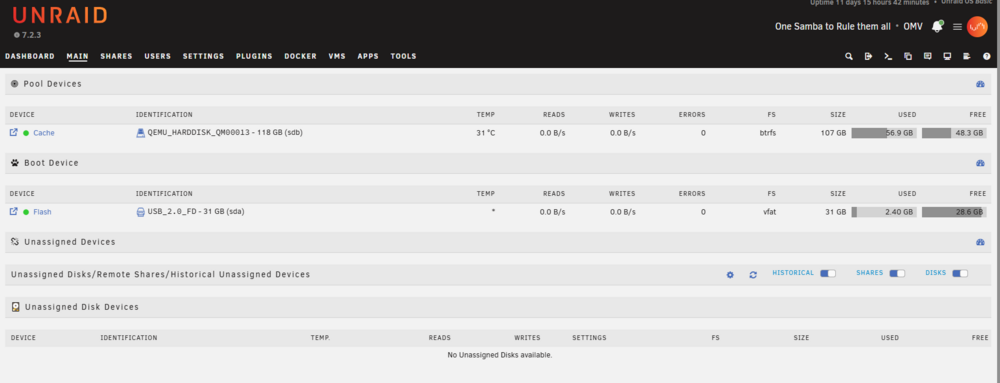Screen dimensions: 1000x383
Task: Open the hamburger menu in header
Action: coord(957,27)
